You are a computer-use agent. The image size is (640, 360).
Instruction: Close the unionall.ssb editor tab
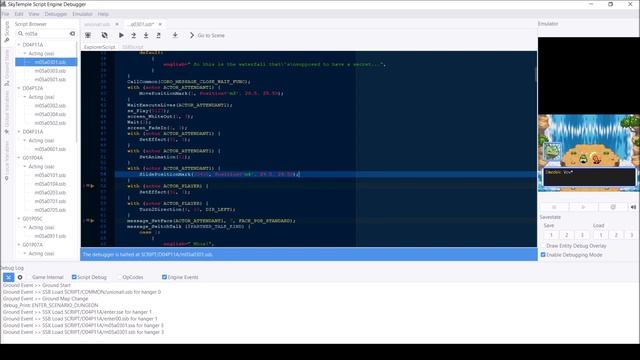(117, 24)
